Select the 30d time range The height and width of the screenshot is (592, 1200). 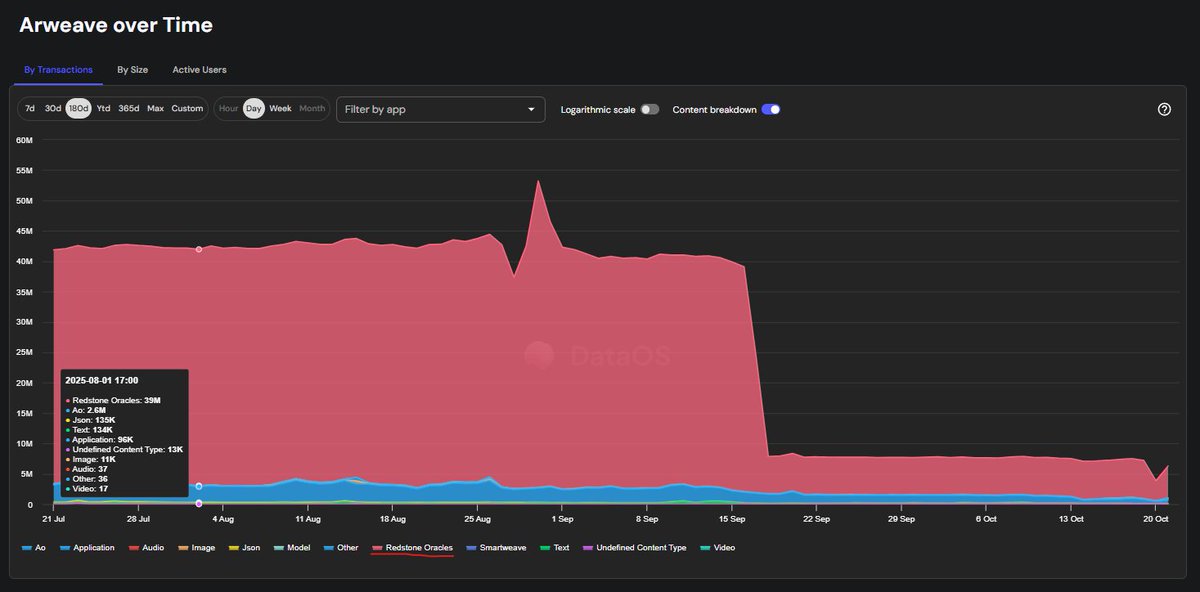click(x=53, y=108)
